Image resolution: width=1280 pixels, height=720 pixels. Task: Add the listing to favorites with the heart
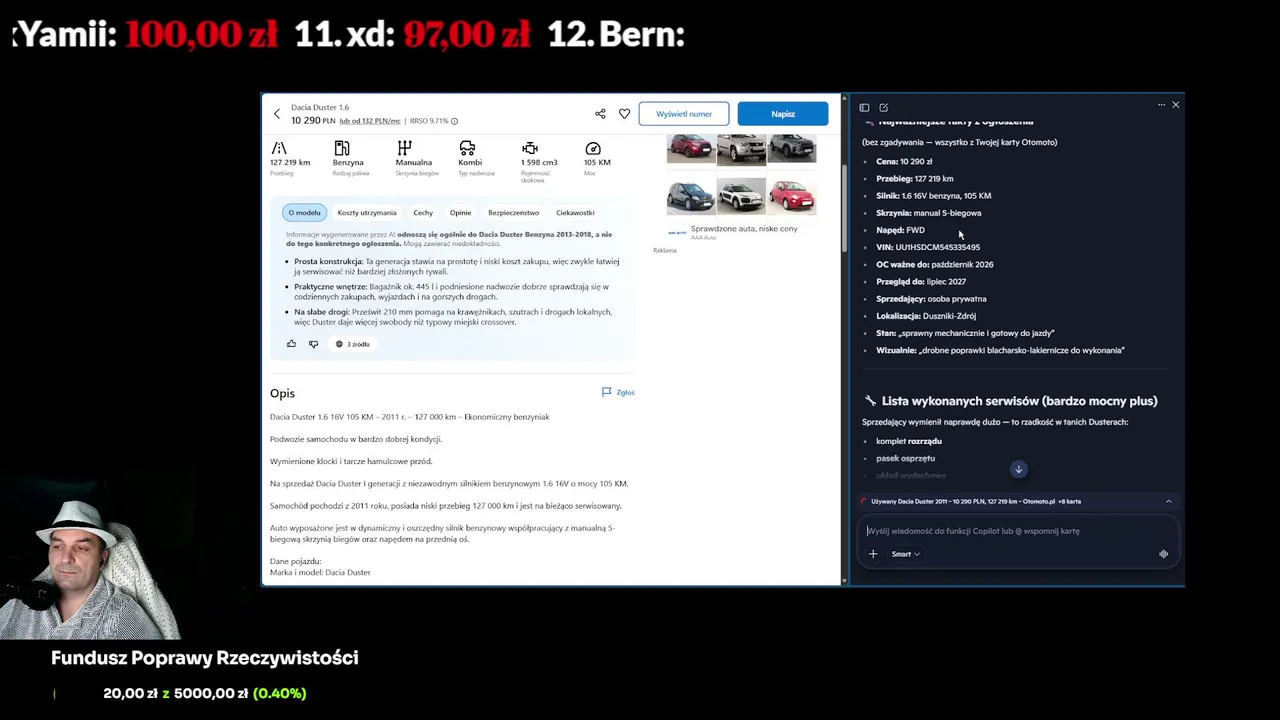tap(625, 114)
